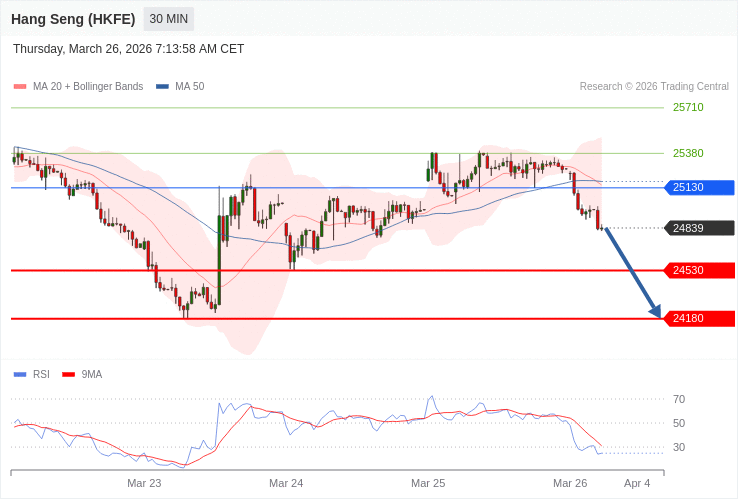The width and height of the screenshot is (738, 500).
Task: Click the Research © 2026 Trading Central credit
Action: pyautogui.click(x=654, y=87)
